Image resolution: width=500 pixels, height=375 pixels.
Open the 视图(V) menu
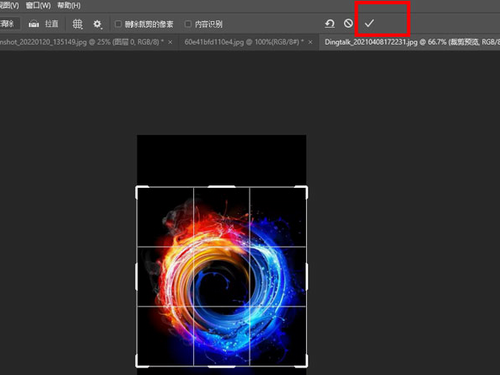tap(9, 6)
